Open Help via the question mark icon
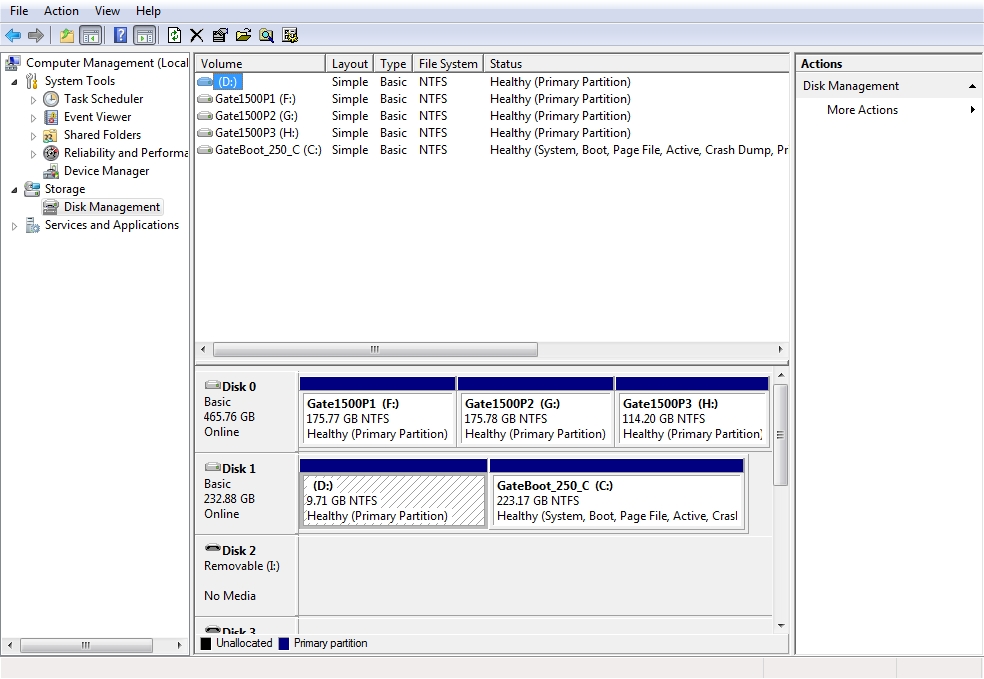984x679 pixels. pyautogui.click(x=120, y=35)
